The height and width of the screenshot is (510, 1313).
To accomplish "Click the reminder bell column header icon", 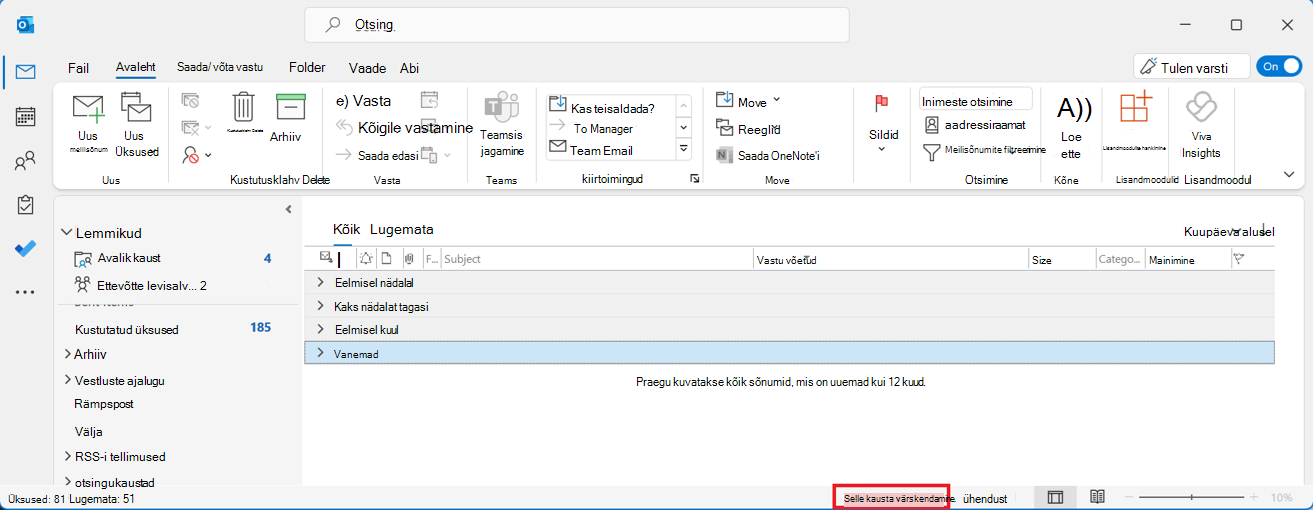I will point(366,259).
